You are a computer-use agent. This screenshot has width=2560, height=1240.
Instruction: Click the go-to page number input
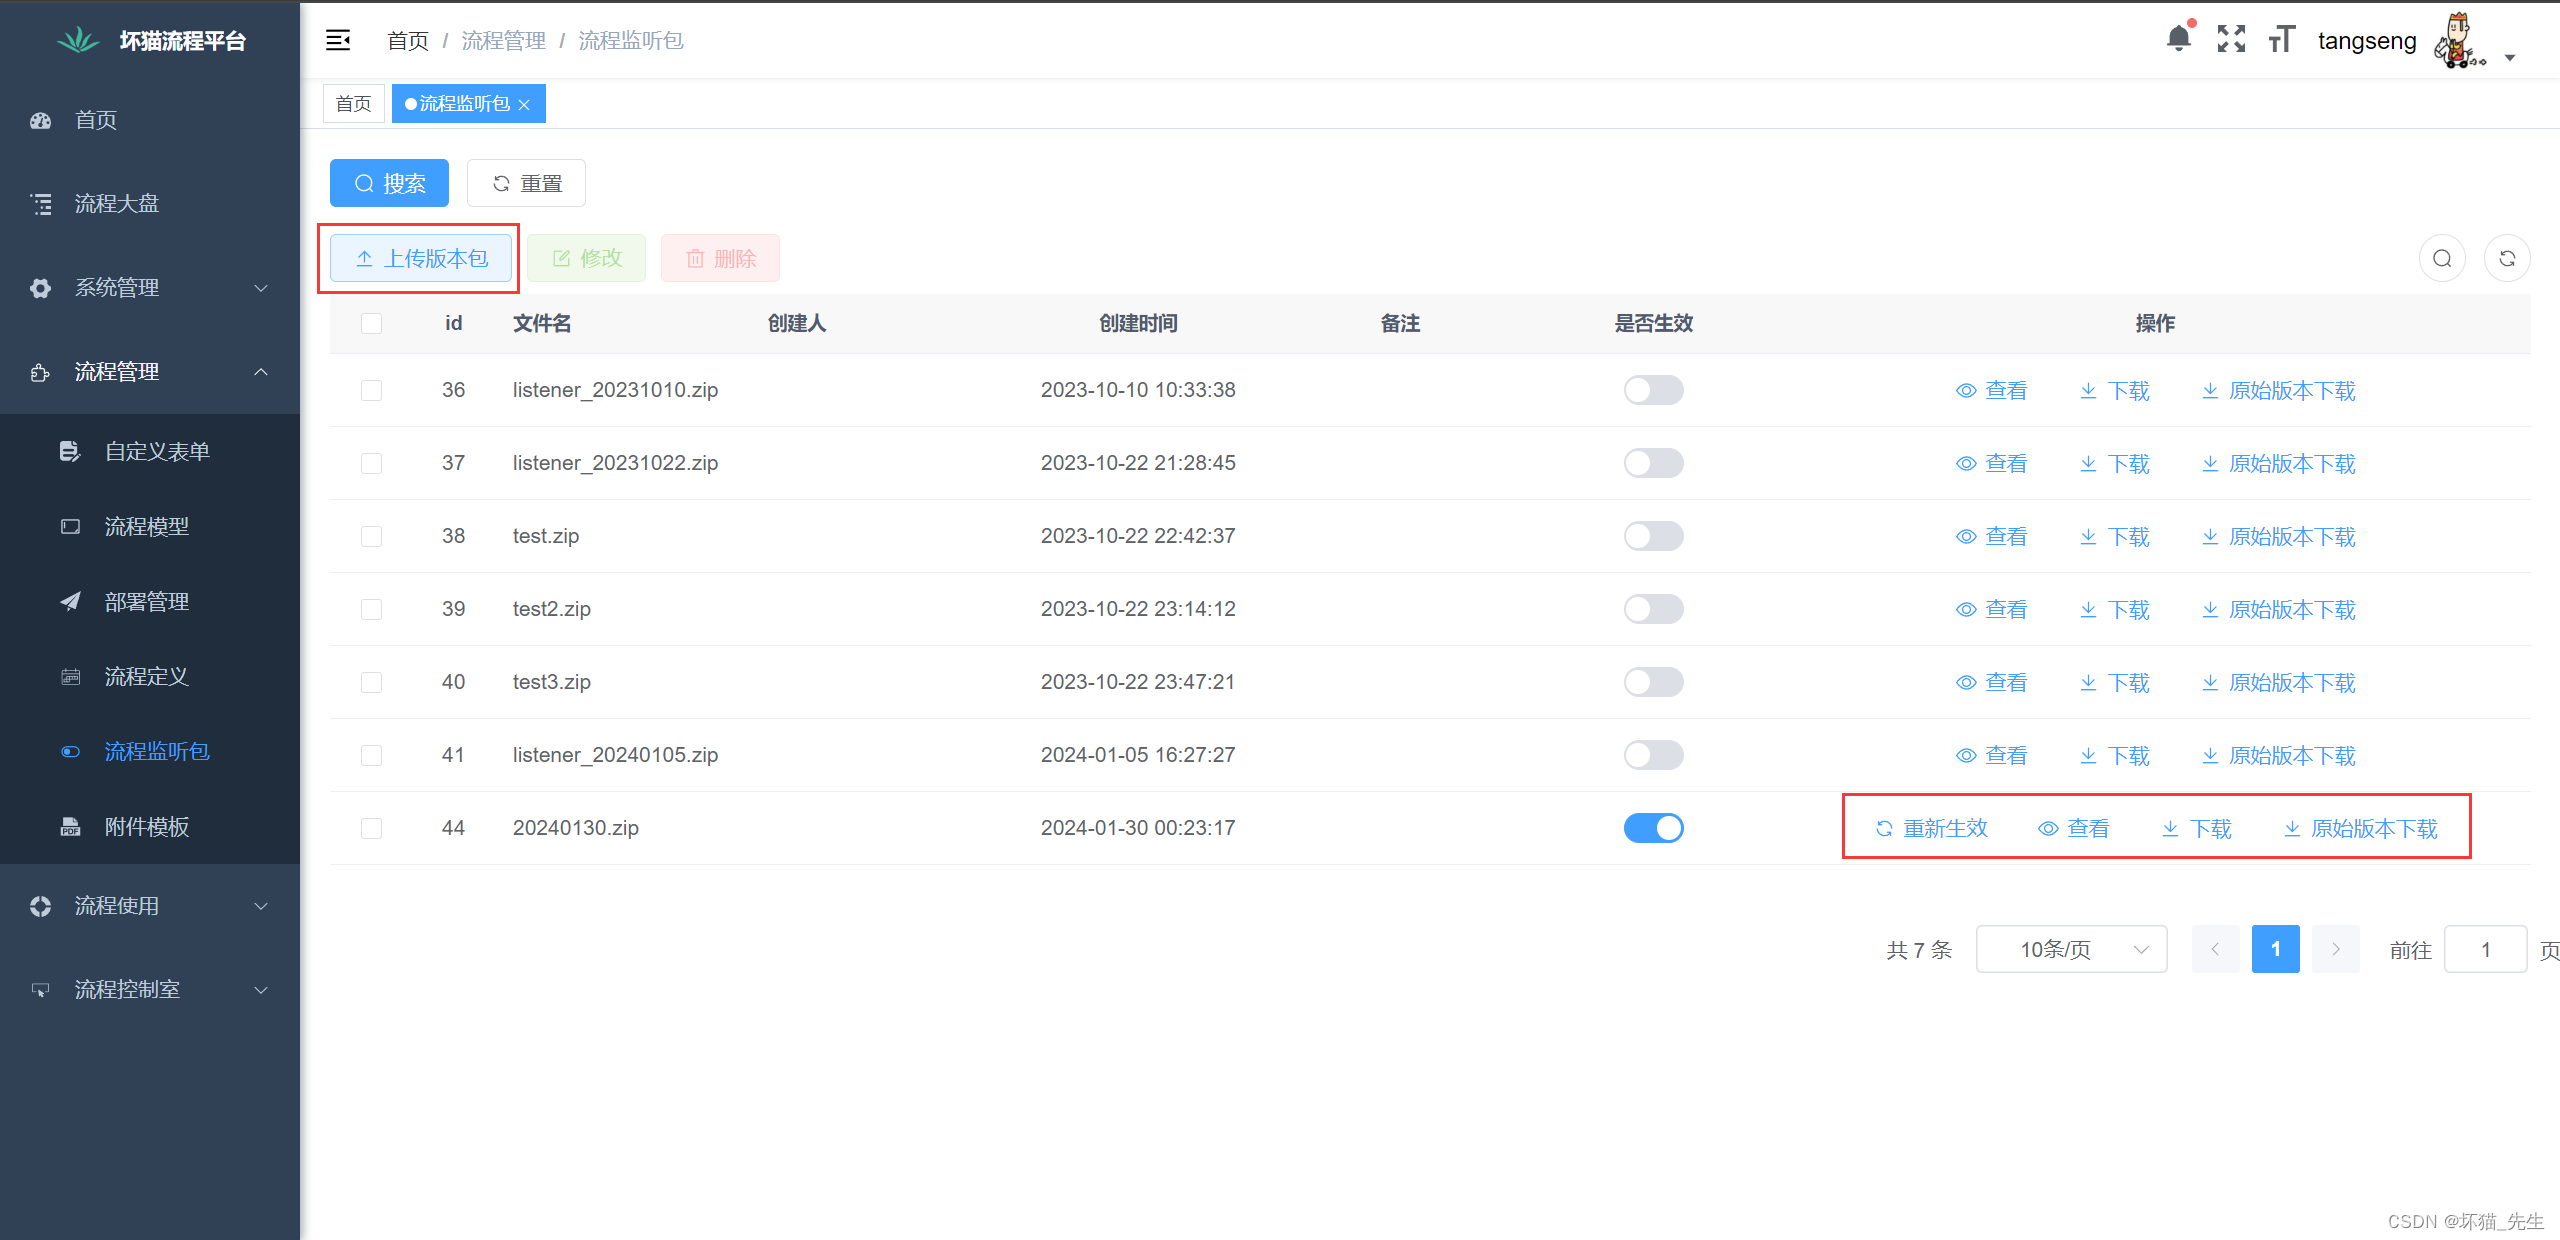[x=2484, y=949]
